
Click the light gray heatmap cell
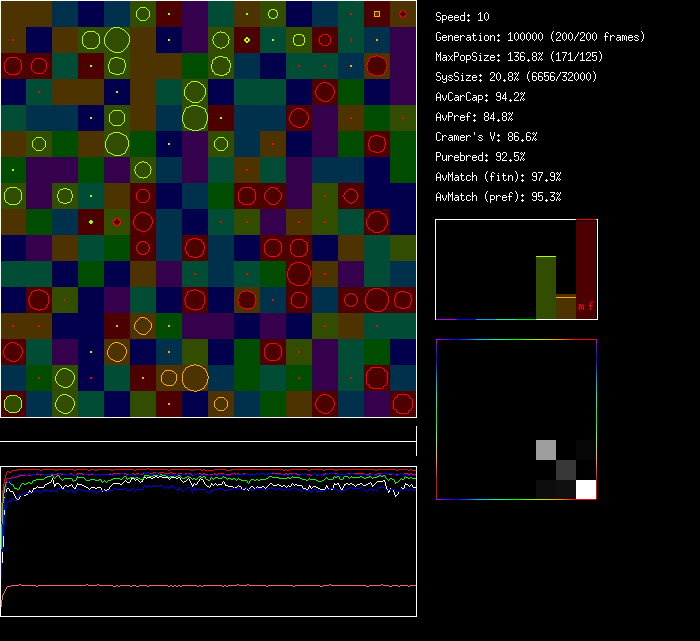pos(545,450)
